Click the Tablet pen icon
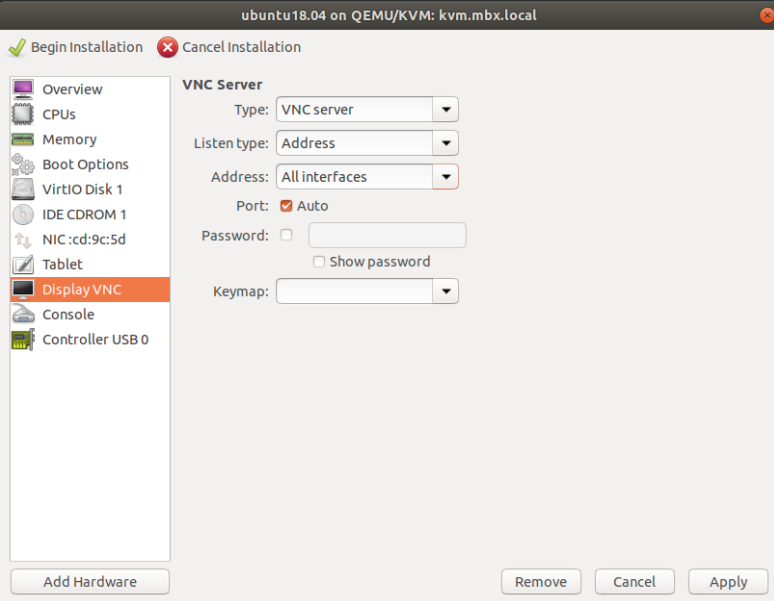774x601 pixels. (23, 264)
